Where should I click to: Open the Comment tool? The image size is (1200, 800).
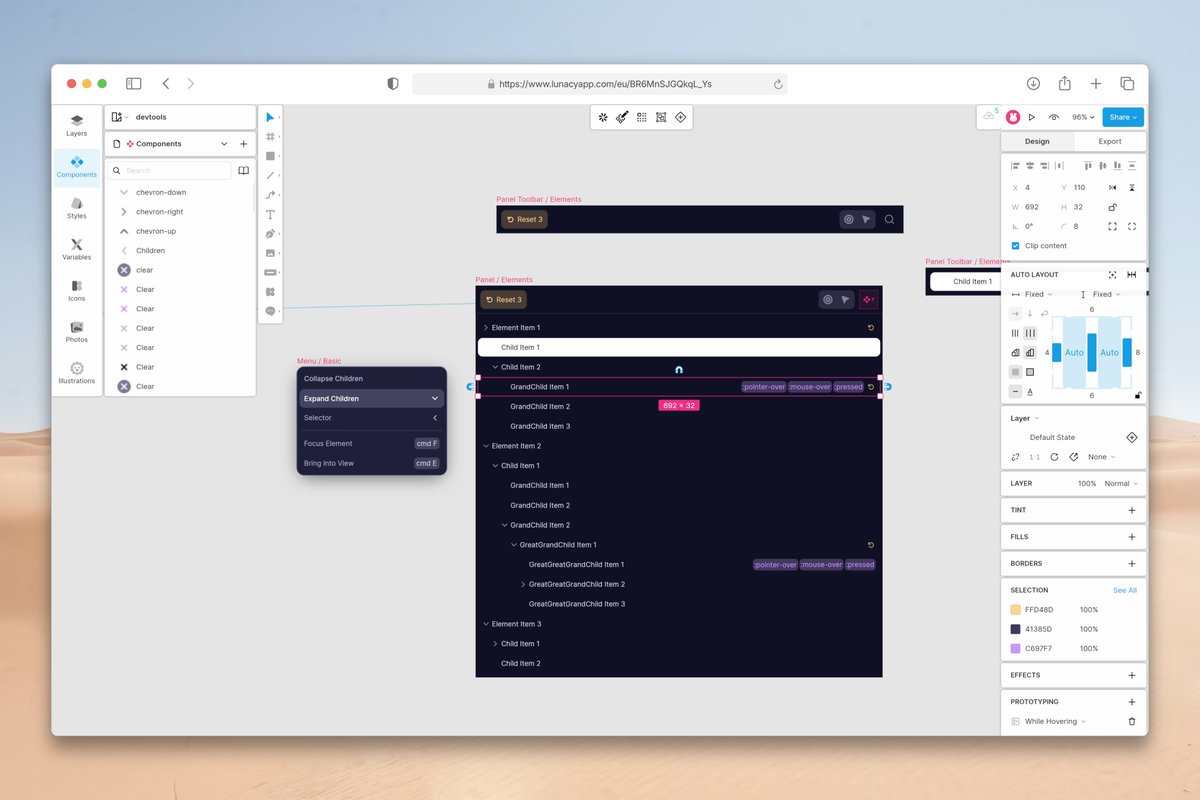pos(270,311)
